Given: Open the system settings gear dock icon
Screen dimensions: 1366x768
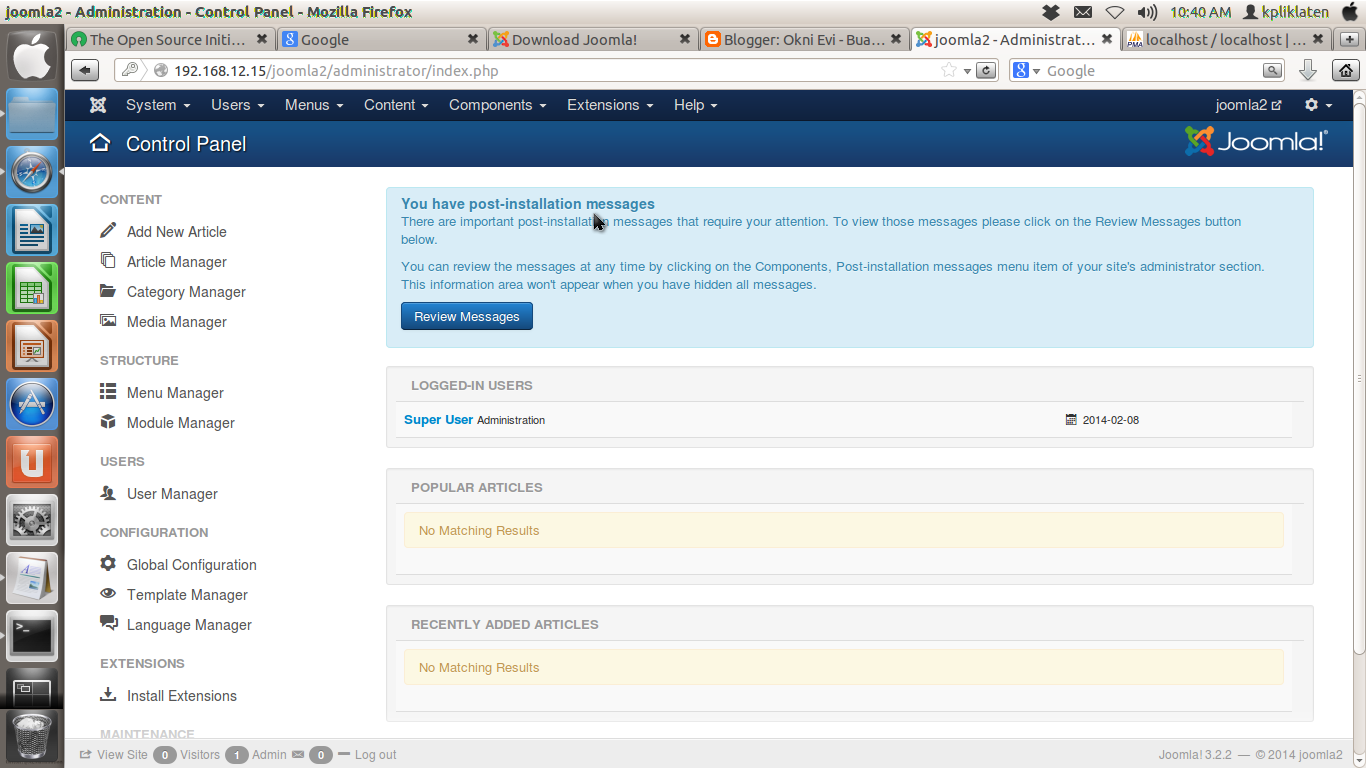Looking at the screenshot, I should click(x=32, y=520).
